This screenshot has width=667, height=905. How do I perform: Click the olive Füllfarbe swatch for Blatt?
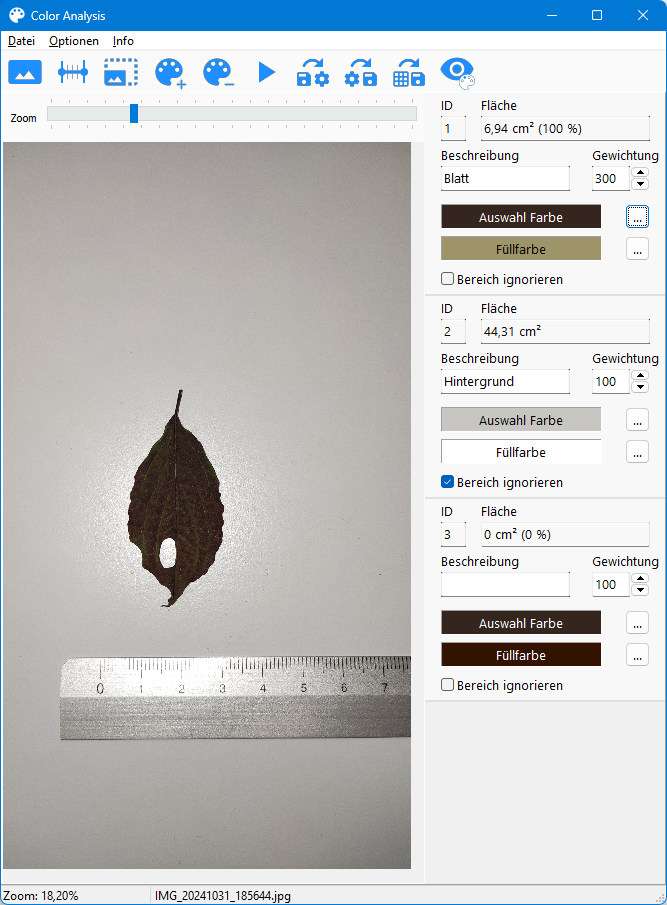point(521,249)
